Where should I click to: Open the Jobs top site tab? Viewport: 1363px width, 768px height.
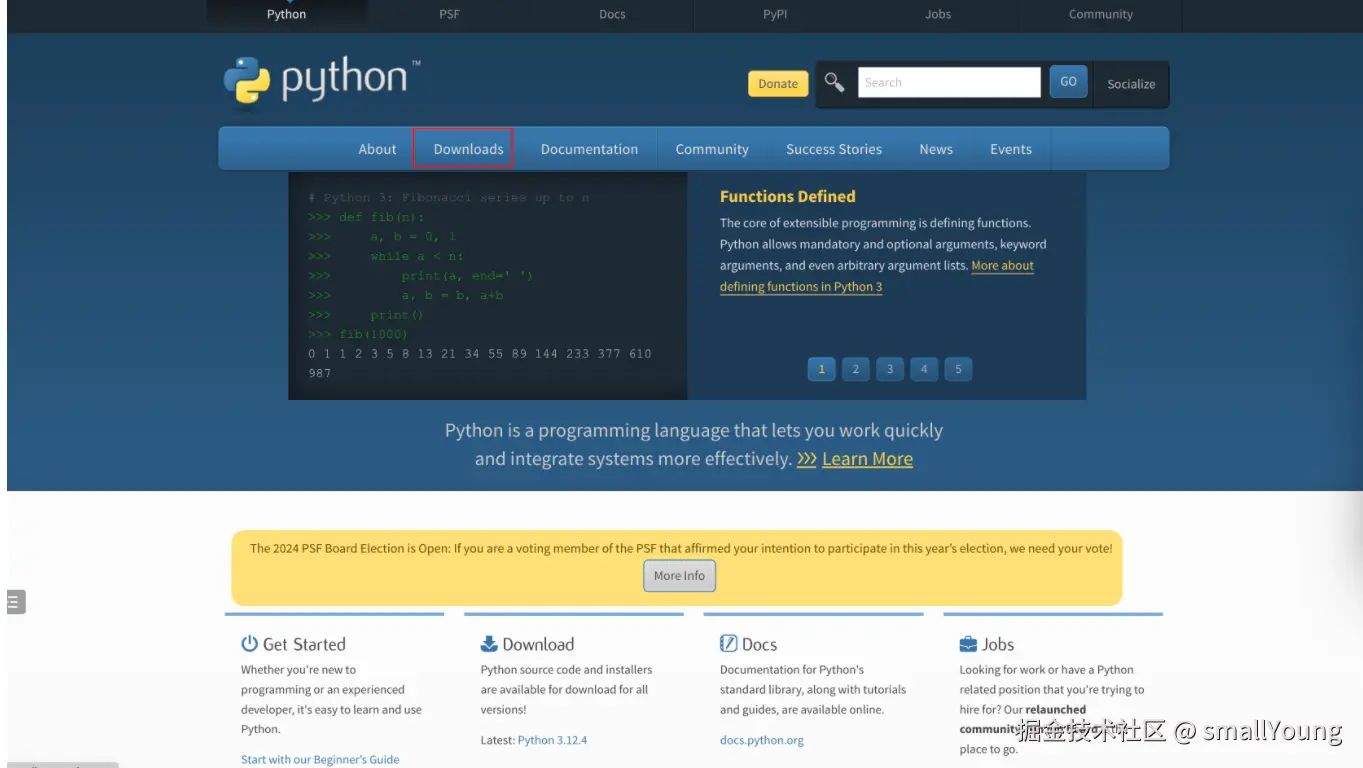click(x=938, y=14)
